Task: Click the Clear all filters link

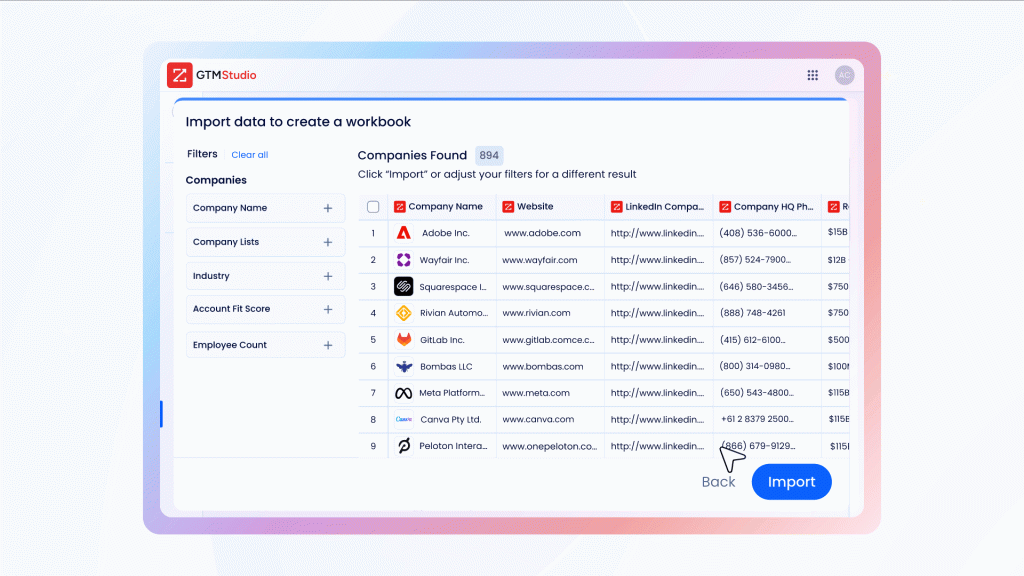Action: [249, 155]
